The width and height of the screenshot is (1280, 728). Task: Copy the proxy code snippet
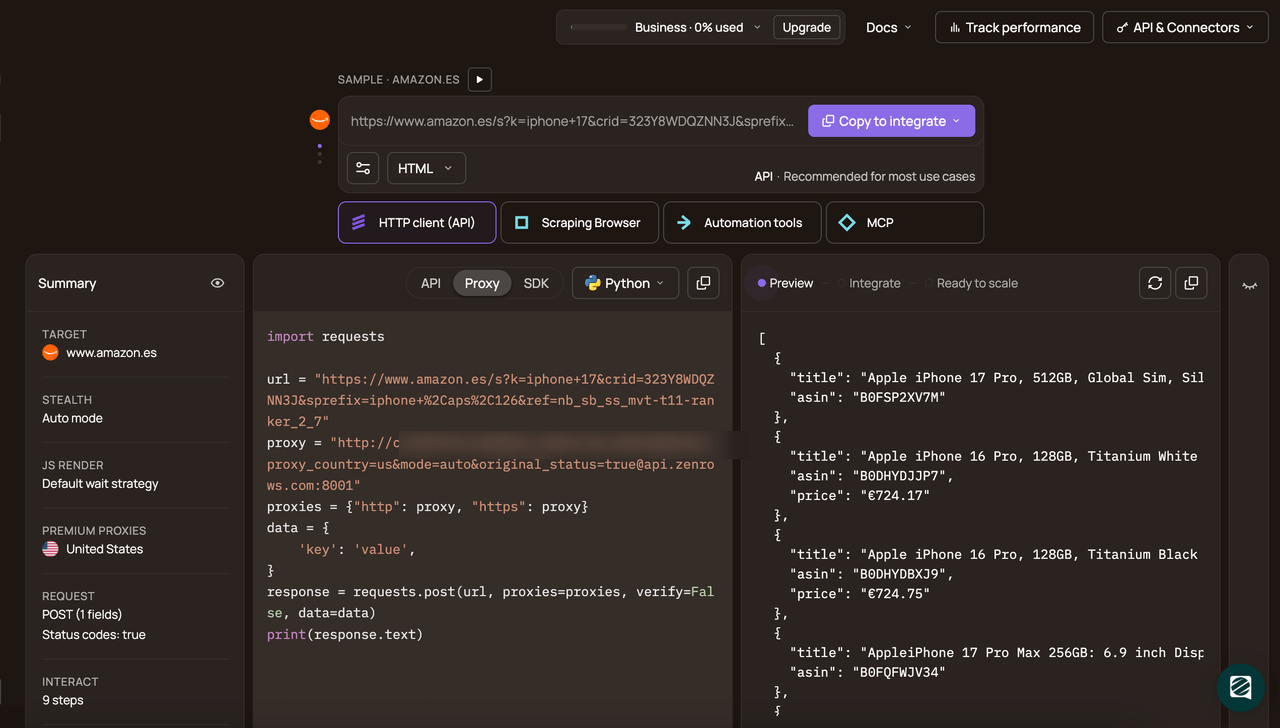pyautogui.click(x=703, y=283)
